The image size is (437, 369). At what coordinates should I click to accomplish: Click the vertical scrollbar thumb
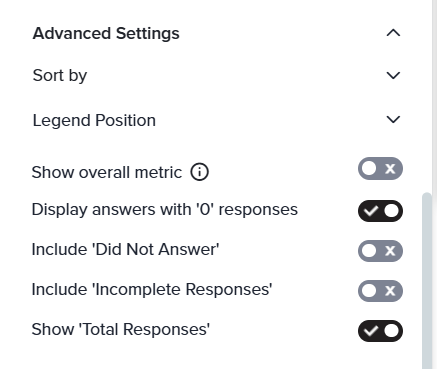click(x=427, y=280)
